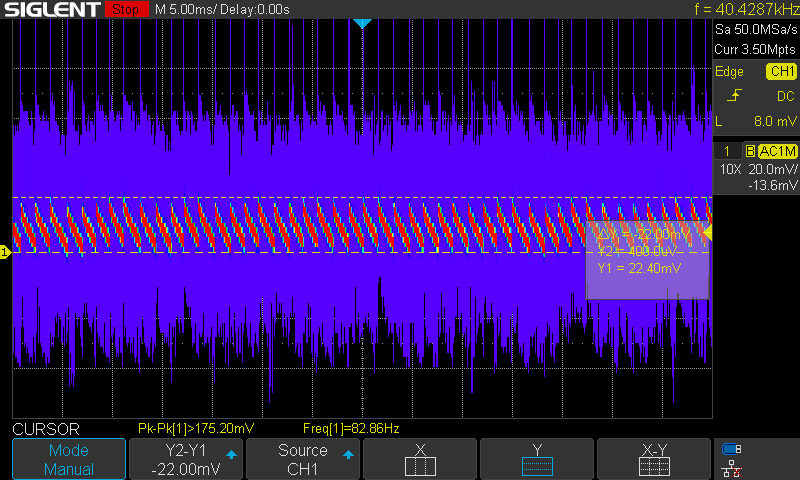Click the LAN network status icon
The width and height of the screenshot is (800, 480).
732,467
